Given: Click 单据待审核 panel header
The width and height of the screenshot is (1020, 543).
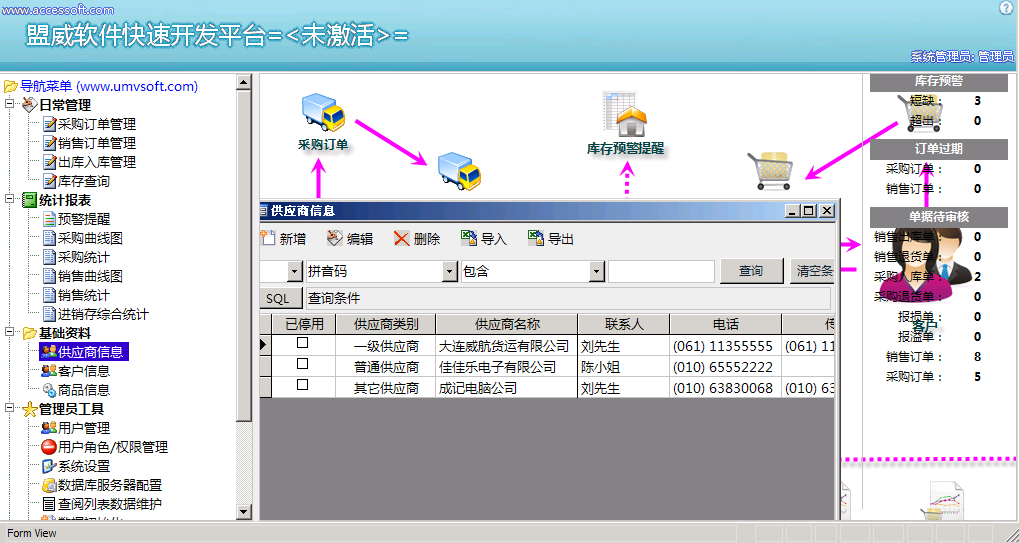Looking at the screenshot, I should point(939,217).
